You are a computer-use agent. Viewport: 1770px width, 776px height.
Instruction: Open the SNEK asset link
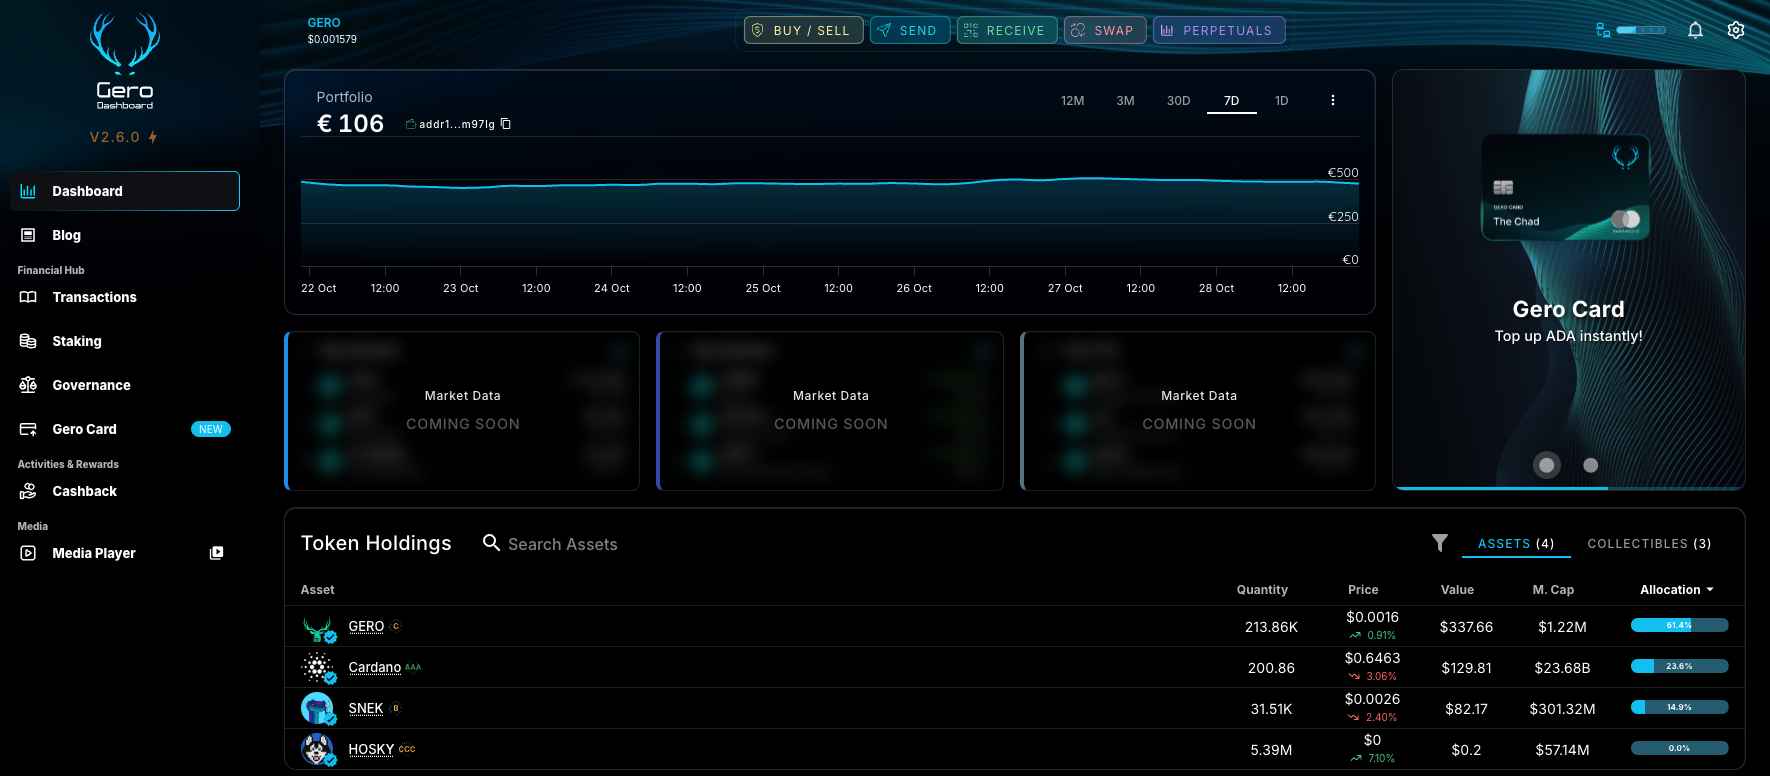(366, 708)
